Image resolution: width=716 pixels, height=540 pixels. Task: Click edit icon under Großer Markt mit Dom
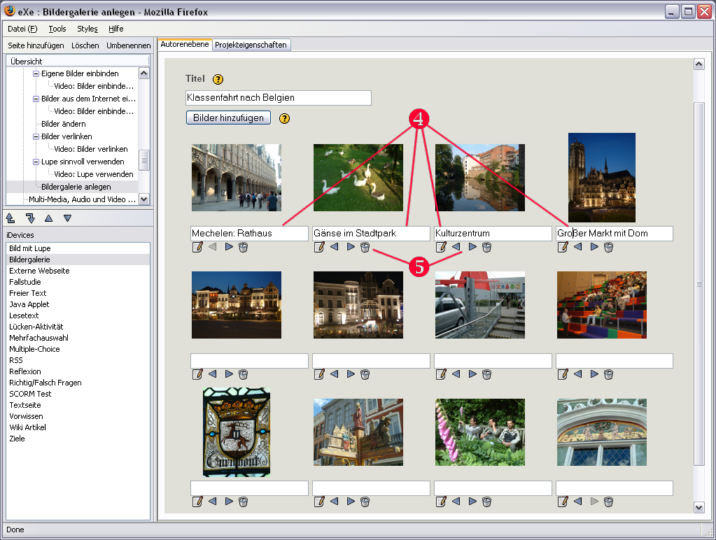coord(563,247)
